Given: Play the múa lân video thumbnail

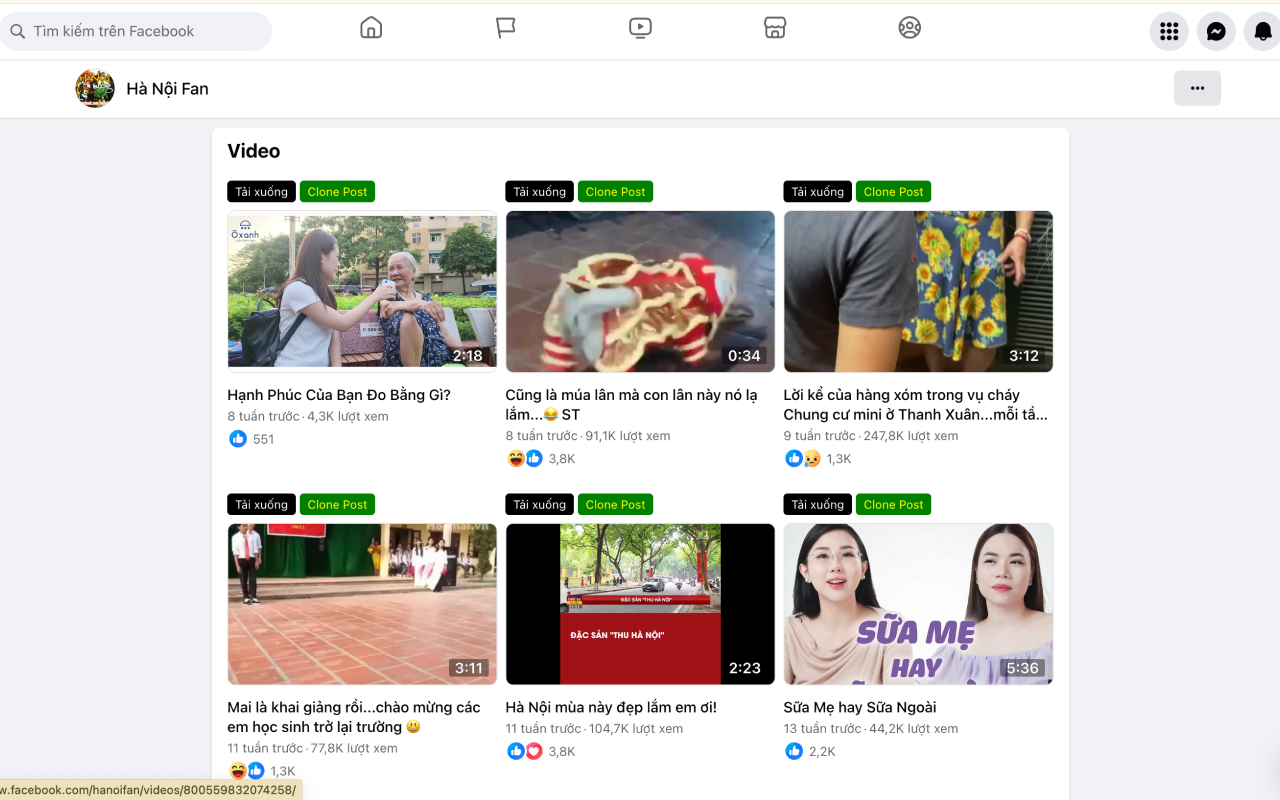Looking at the screenshot, I should (x=640, y=291).
